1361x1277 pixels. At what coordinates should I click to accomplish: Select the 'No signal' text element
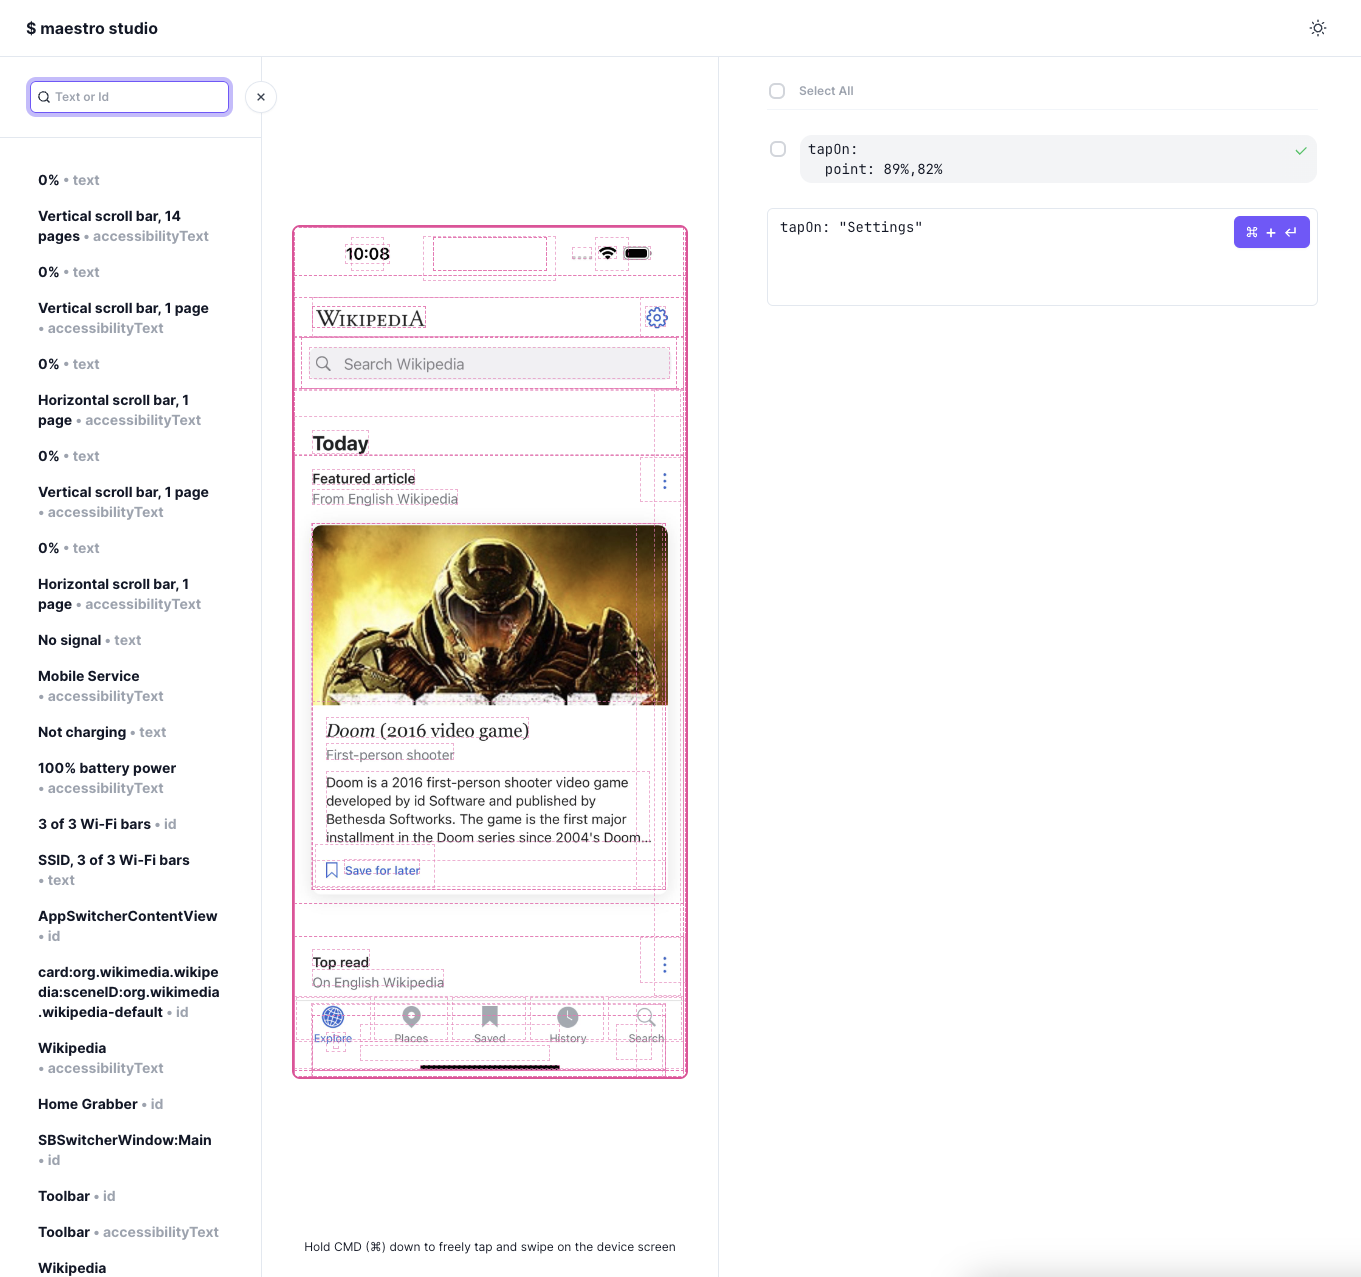[x=90, y=640]
